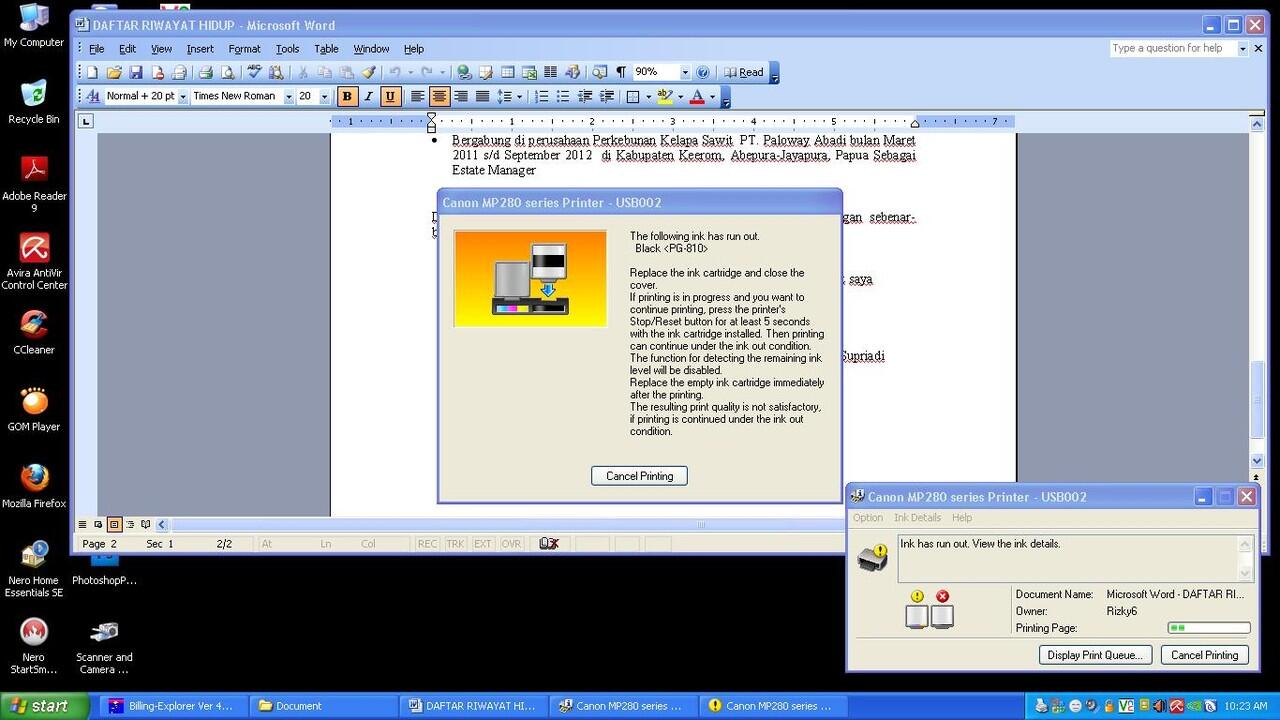Click the Bullets list icon
Image resolution: width=1280 pixels, height=720 pixels.
click(563, 96)
